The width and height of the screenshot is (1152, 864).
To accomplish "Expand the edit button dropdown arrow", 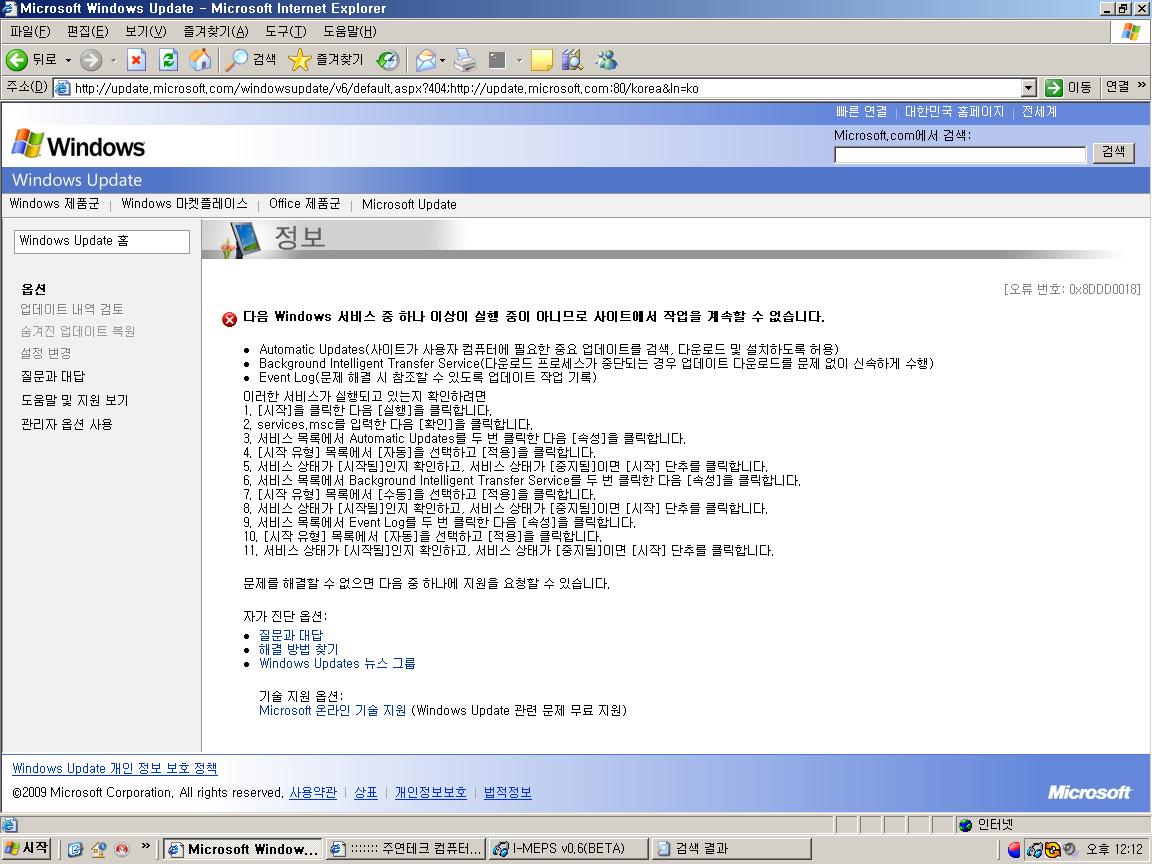I will pos(519,60).
